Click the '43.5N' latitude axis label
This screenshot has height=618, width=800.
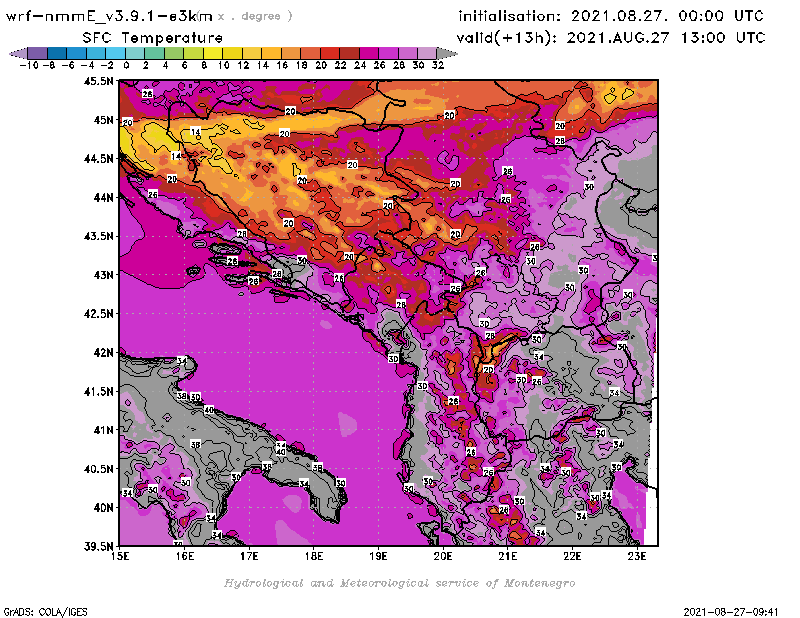click(98, 236)
